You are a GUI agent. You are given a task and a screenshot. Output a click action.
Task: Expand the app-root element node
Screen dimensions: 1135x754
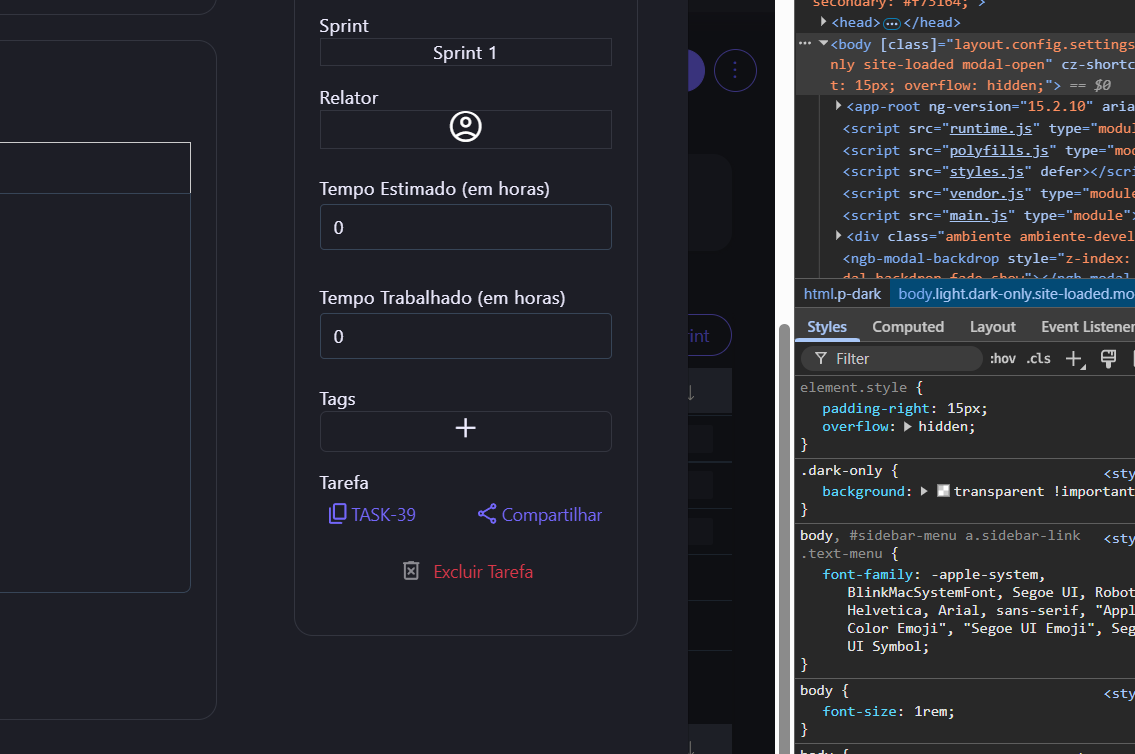click(839, 106)
